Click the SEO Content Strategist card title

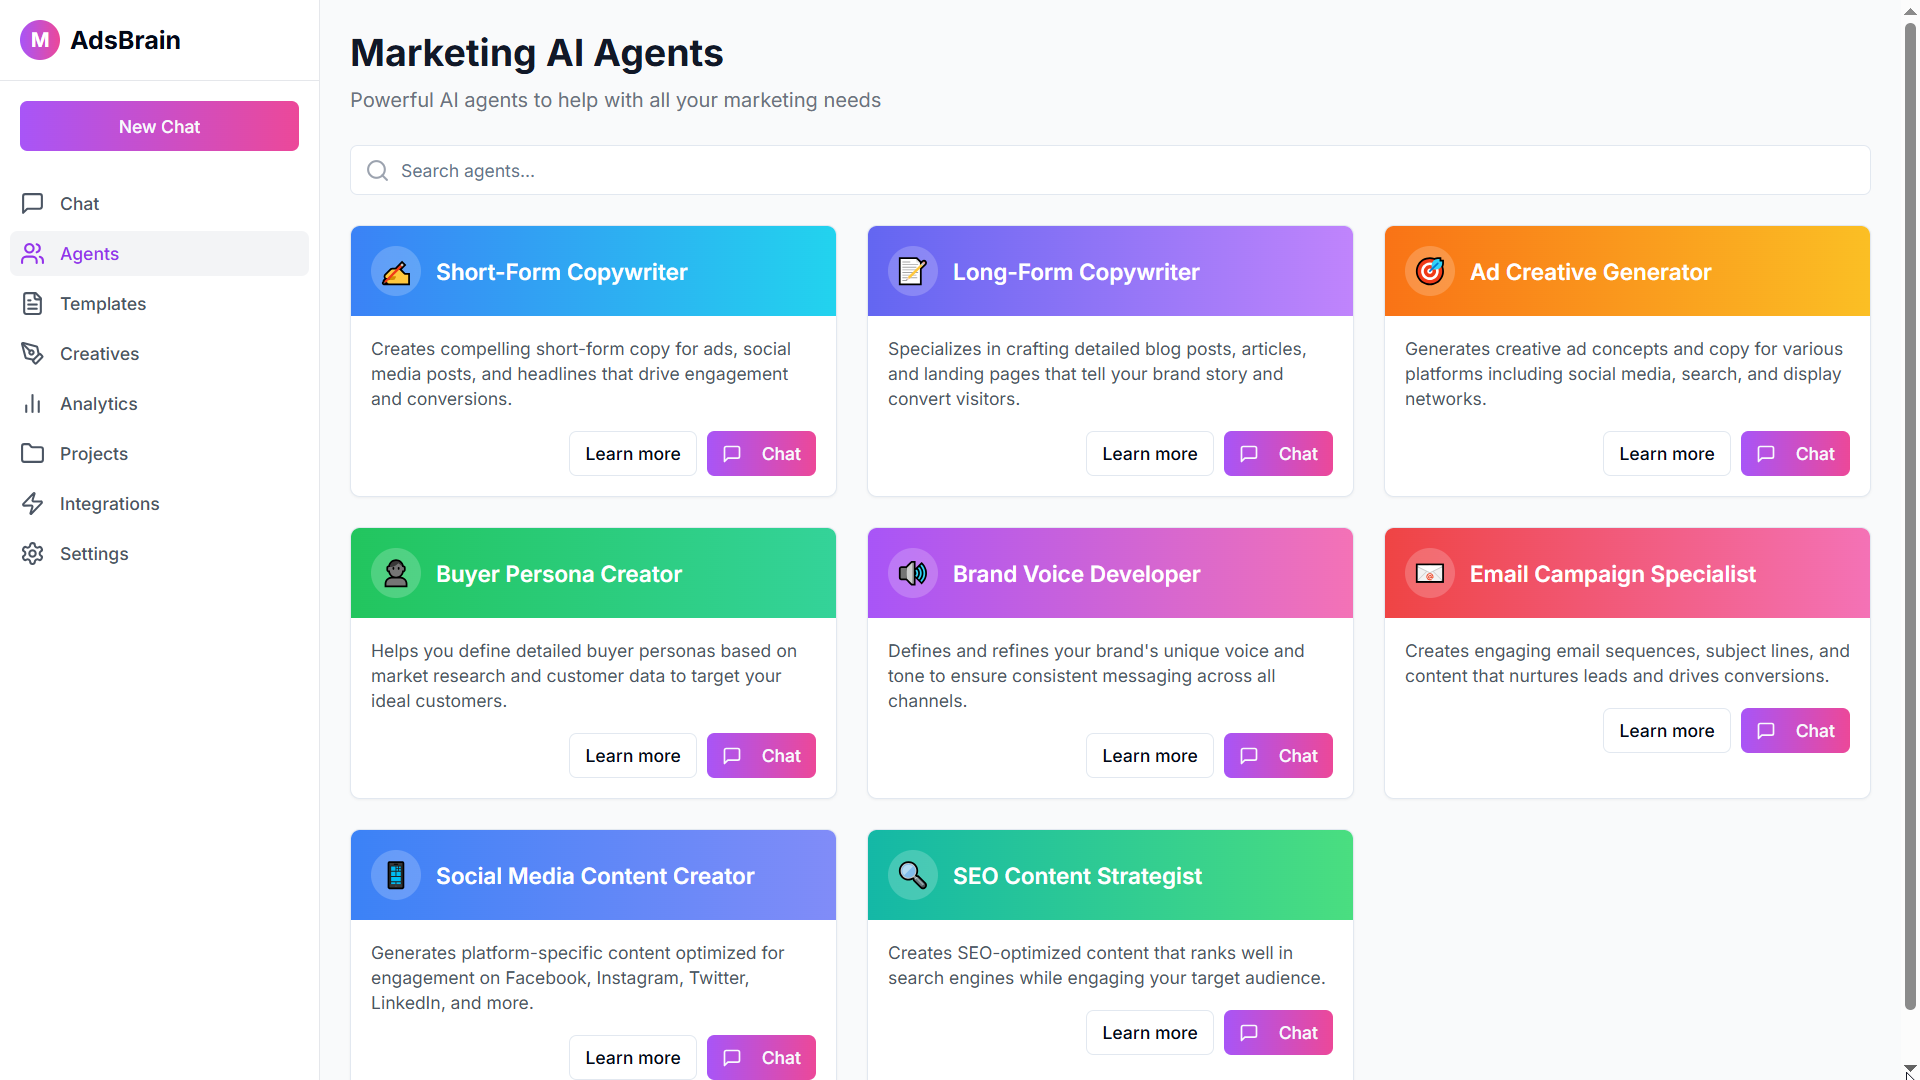(x=1077, y=876)
